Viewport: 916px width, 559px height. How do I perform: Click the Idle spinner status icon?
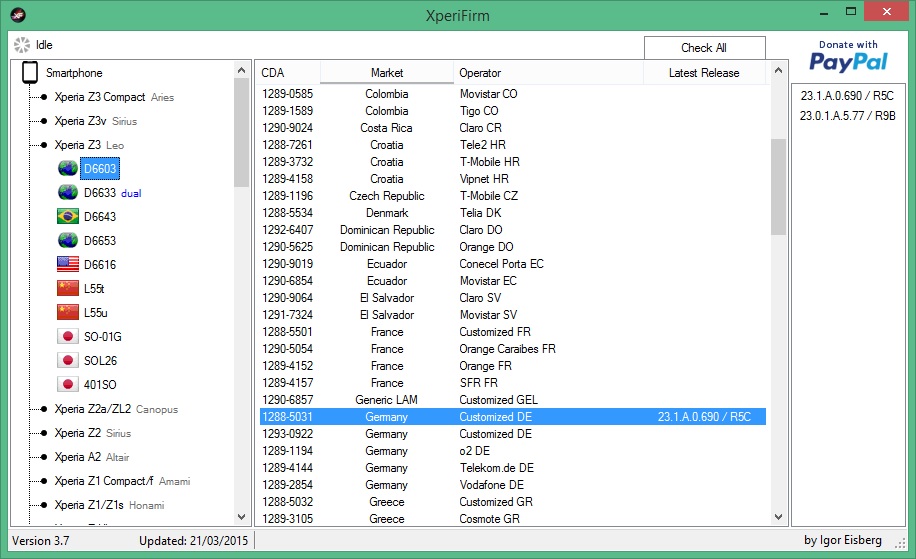(x=22, y=45)
